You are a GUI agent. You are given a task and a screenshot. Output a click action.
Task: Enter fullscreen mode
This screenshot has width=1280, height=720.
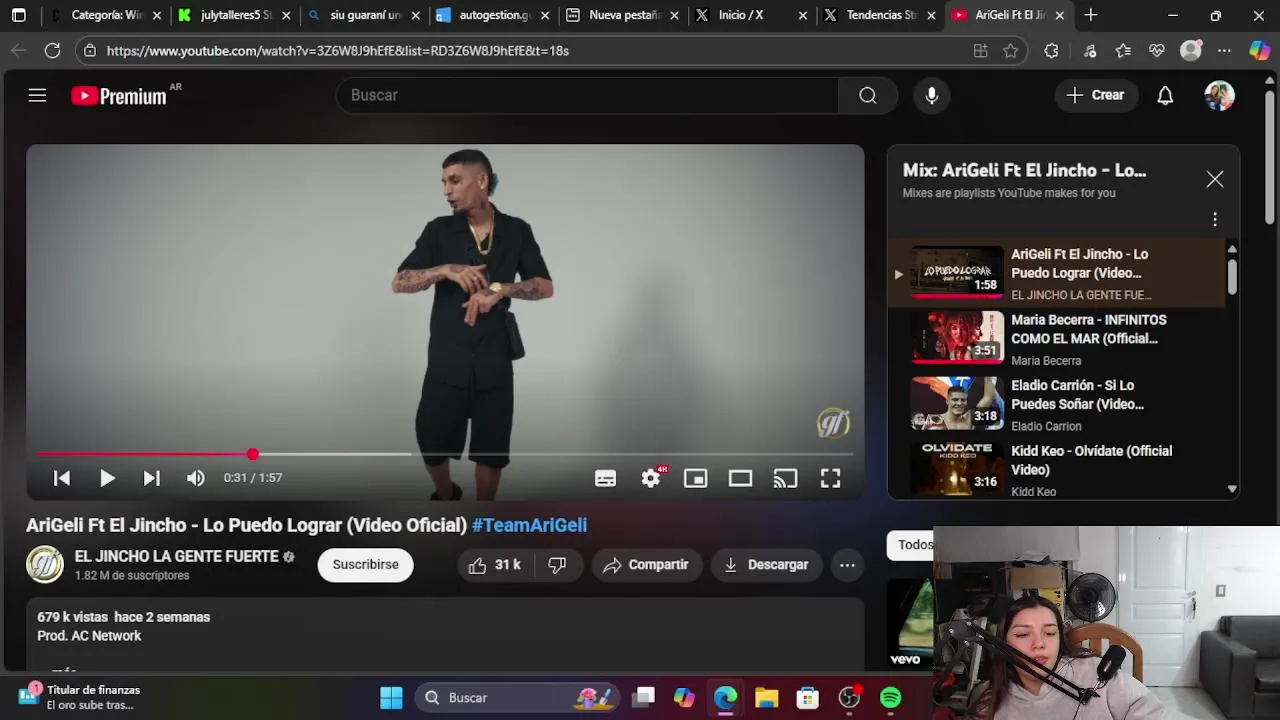[x=830, y=478]
